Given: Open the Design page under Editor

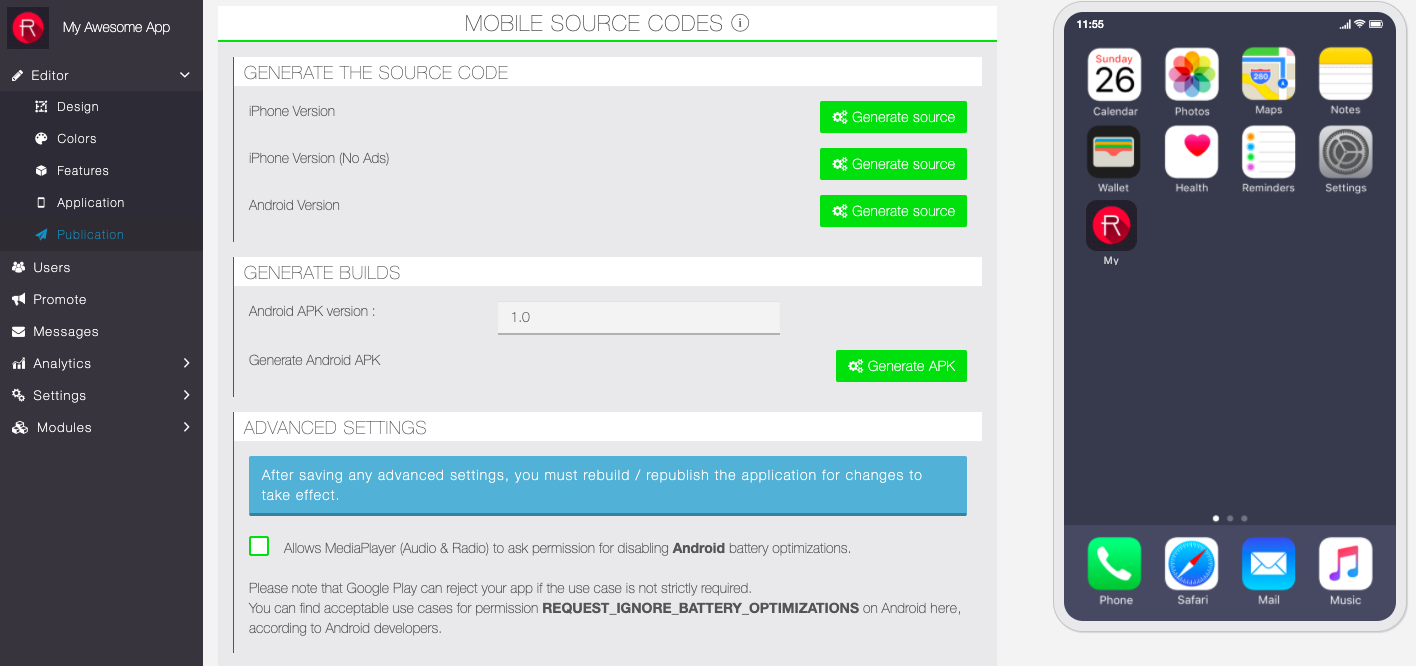Looking at the screenshot, I should [x=77, y=107].
